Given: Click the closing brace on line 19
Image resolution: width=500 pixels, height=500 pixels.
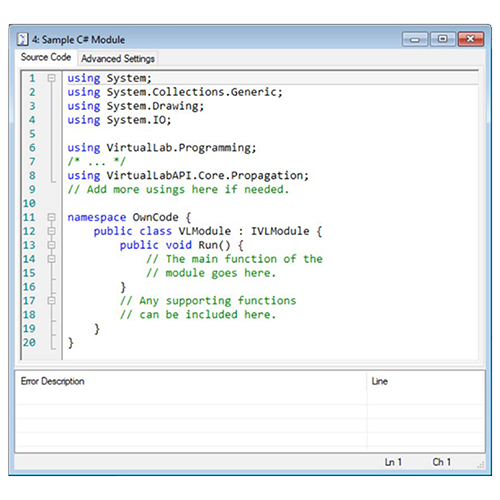Looking at the screenshot, I should point(97,329).
